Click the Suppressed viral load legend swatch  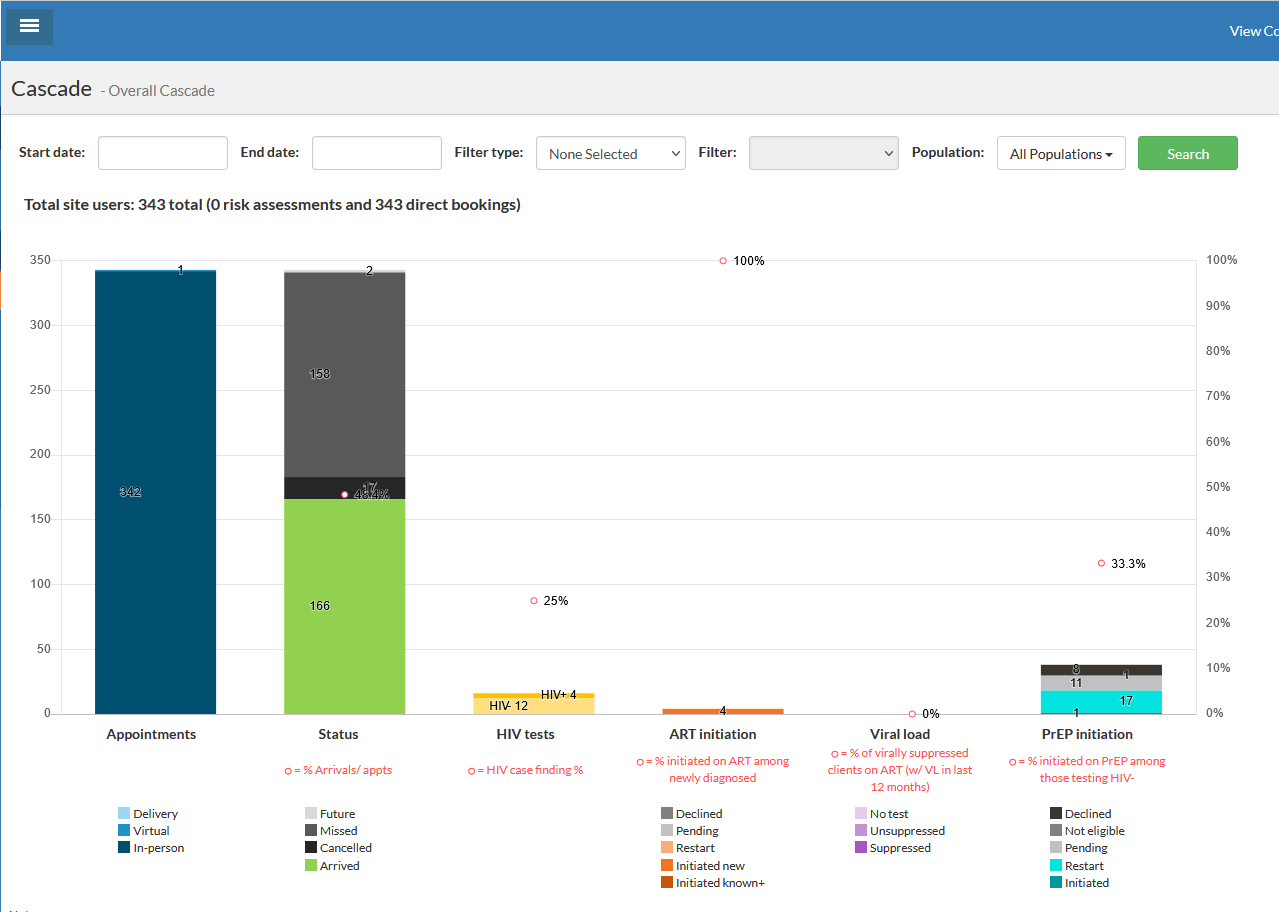coord(861,848)
